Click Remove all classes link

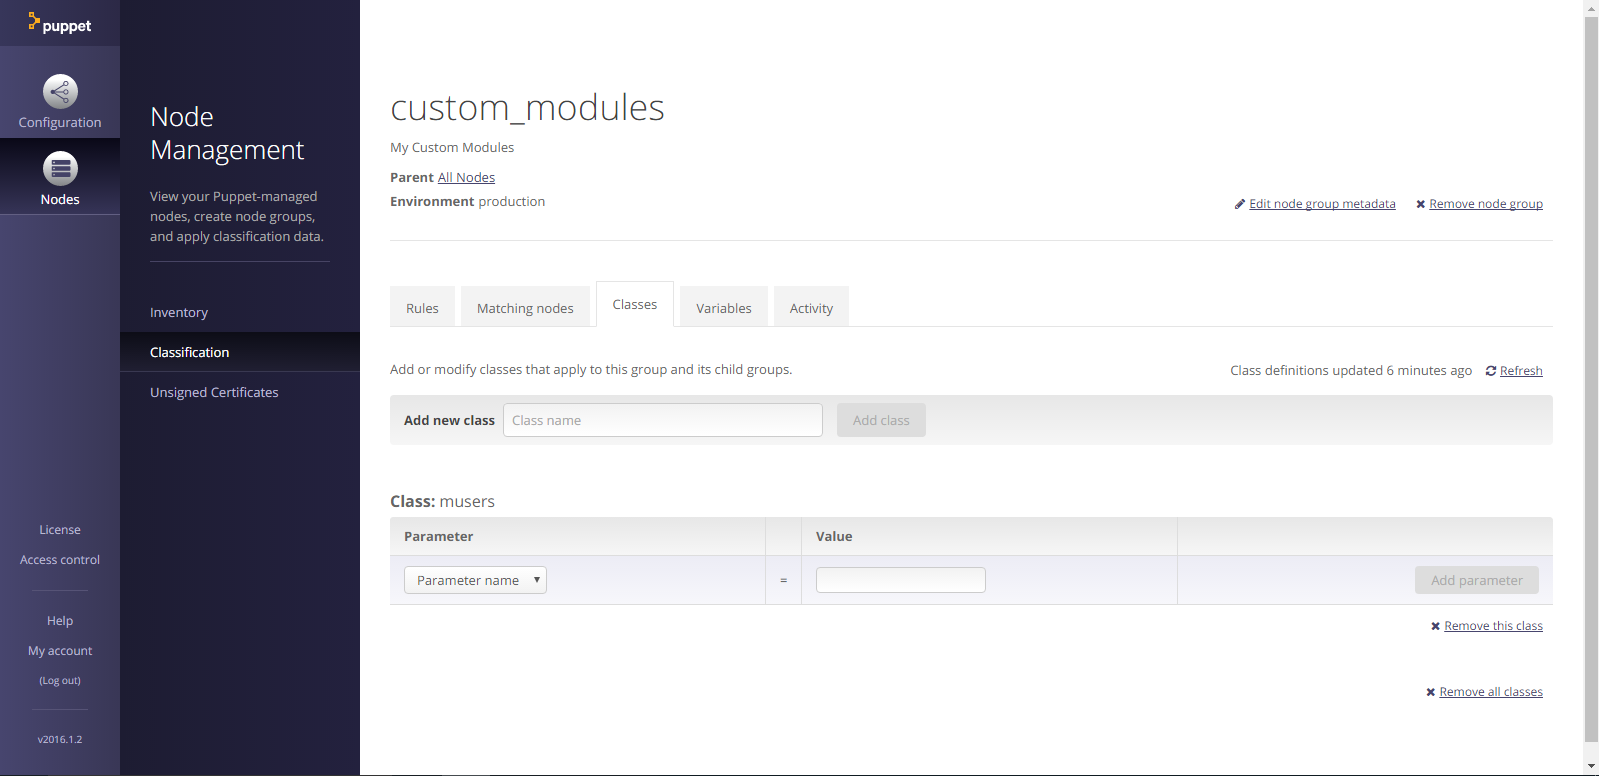click(1491, 692)
